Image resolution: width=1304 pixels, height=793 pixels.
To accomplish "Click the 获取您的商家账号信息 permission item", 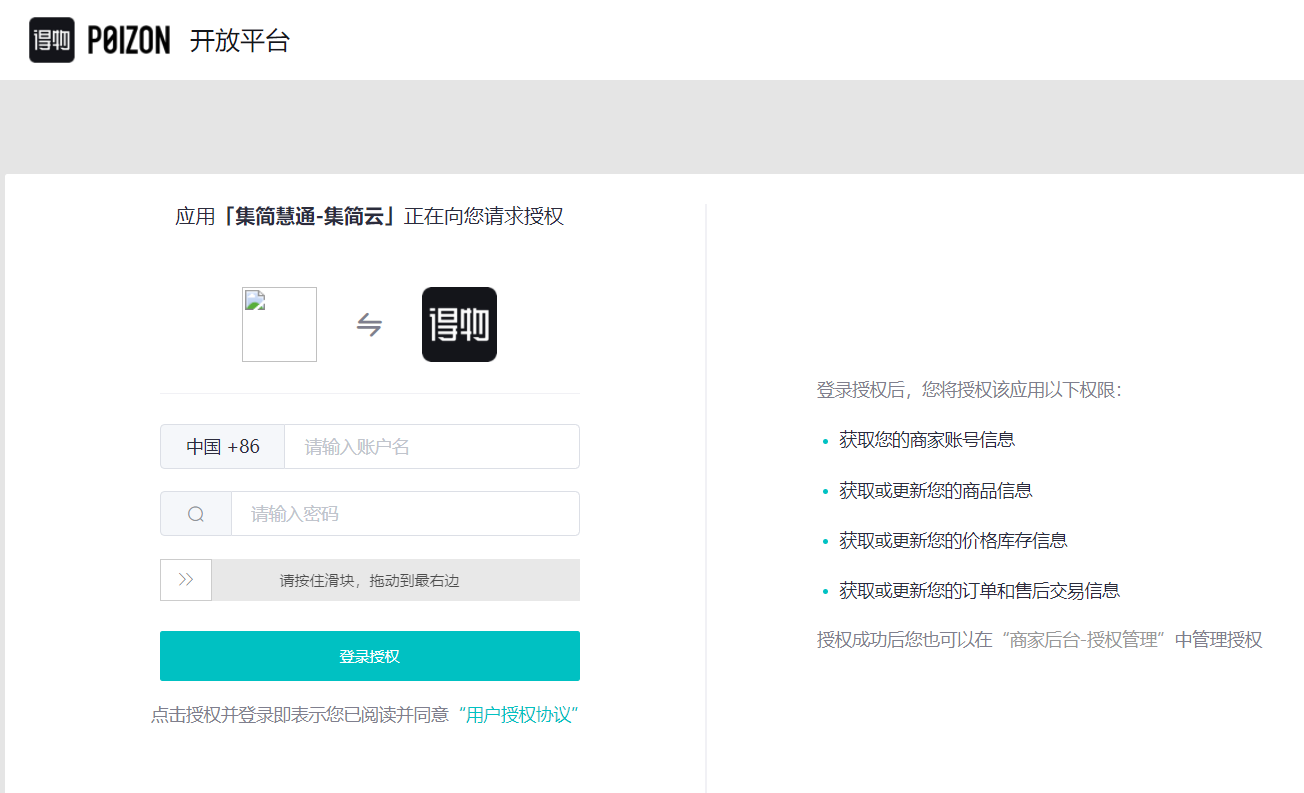I will pyautogui.click(x=927, y=439).
